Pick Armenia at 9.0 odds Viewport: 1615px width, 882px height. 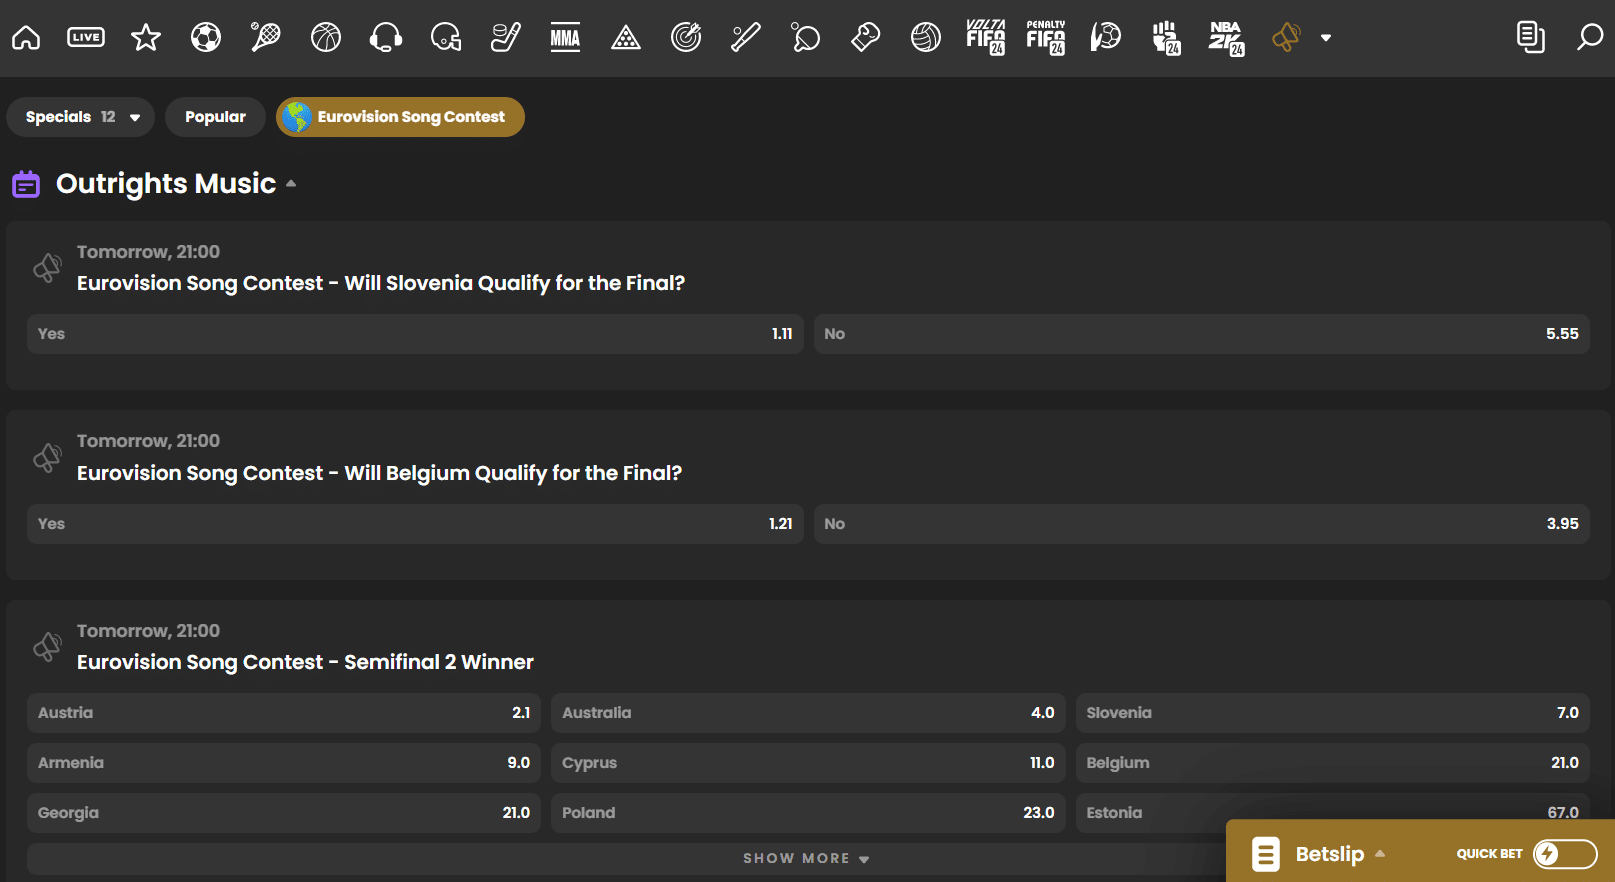point(284,763)
